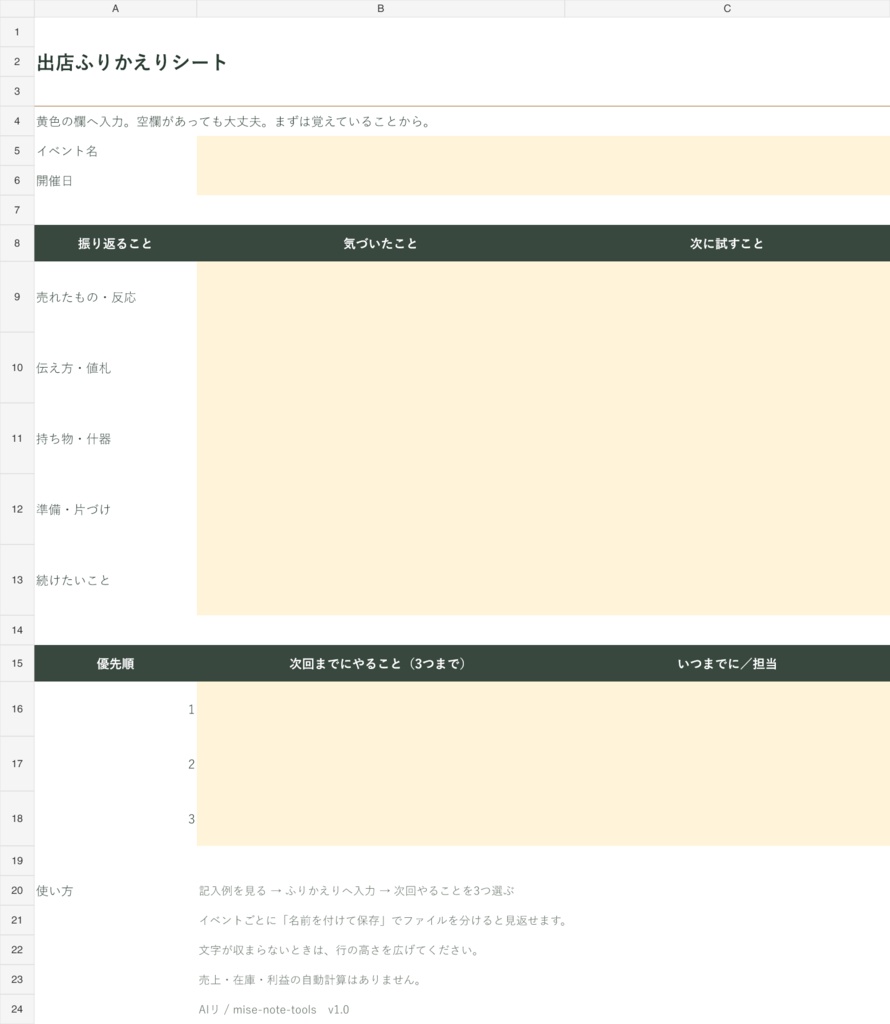Click 気づいたこと cell for 準備・片づけ
Screen dimensions: 890x1024
coord(380,509)
